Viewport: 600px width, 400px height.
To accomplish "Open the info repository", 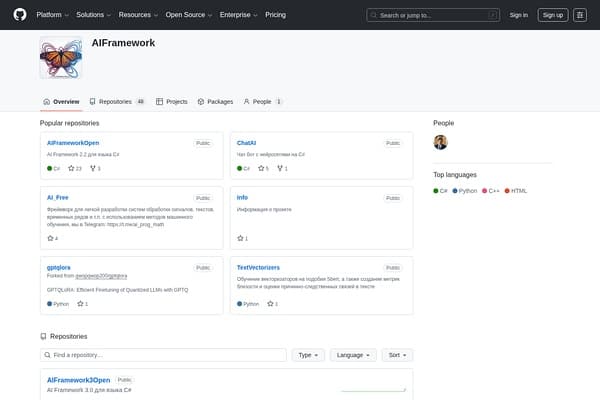I will pyautogui.click(x=242, y=198).
